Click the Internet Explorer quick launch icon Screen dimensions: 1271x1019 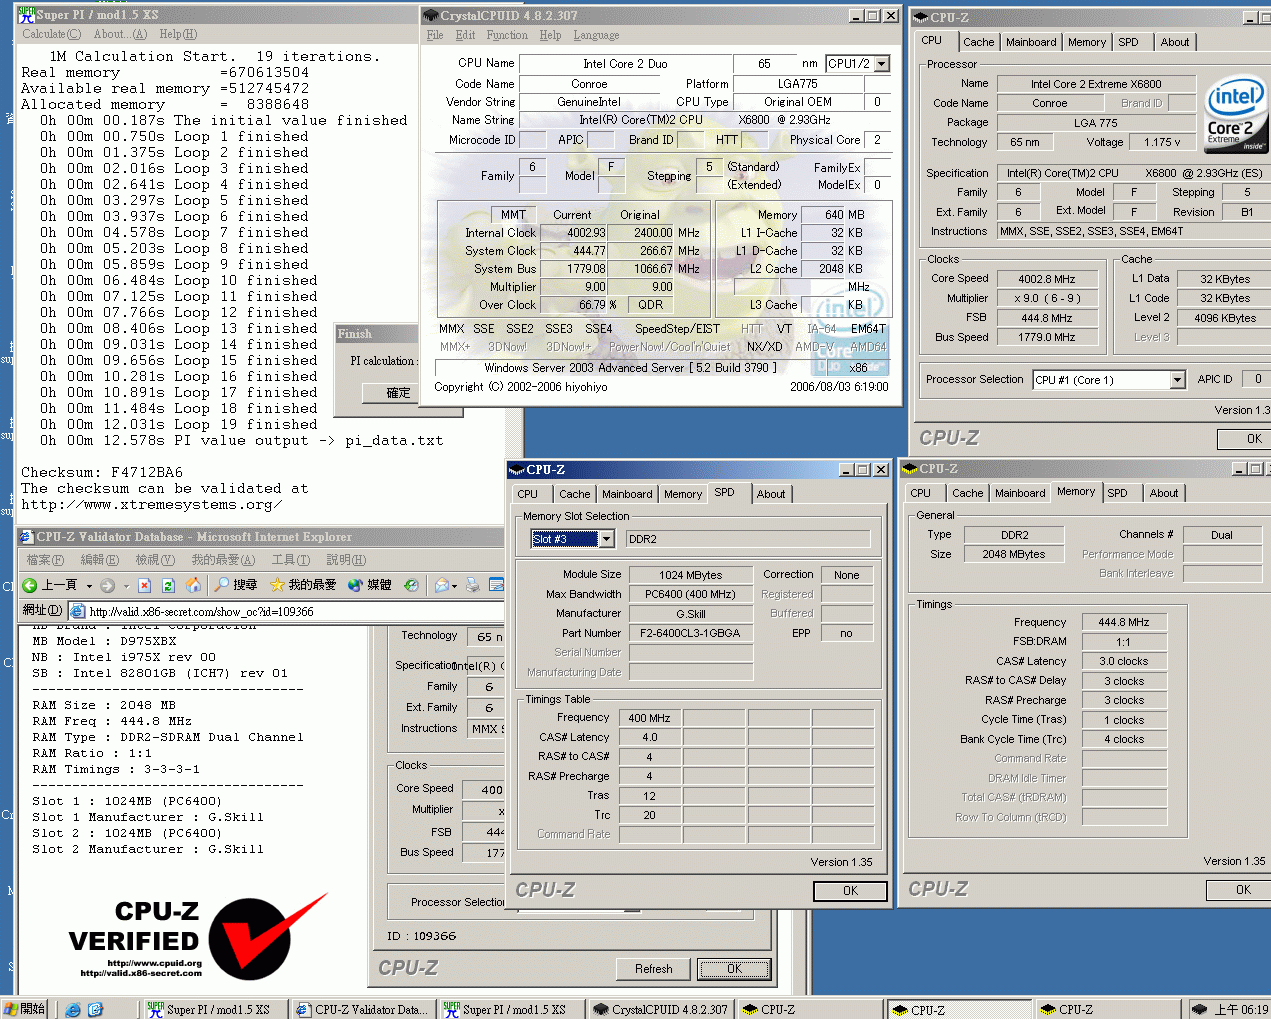[x=73, y=1009]
